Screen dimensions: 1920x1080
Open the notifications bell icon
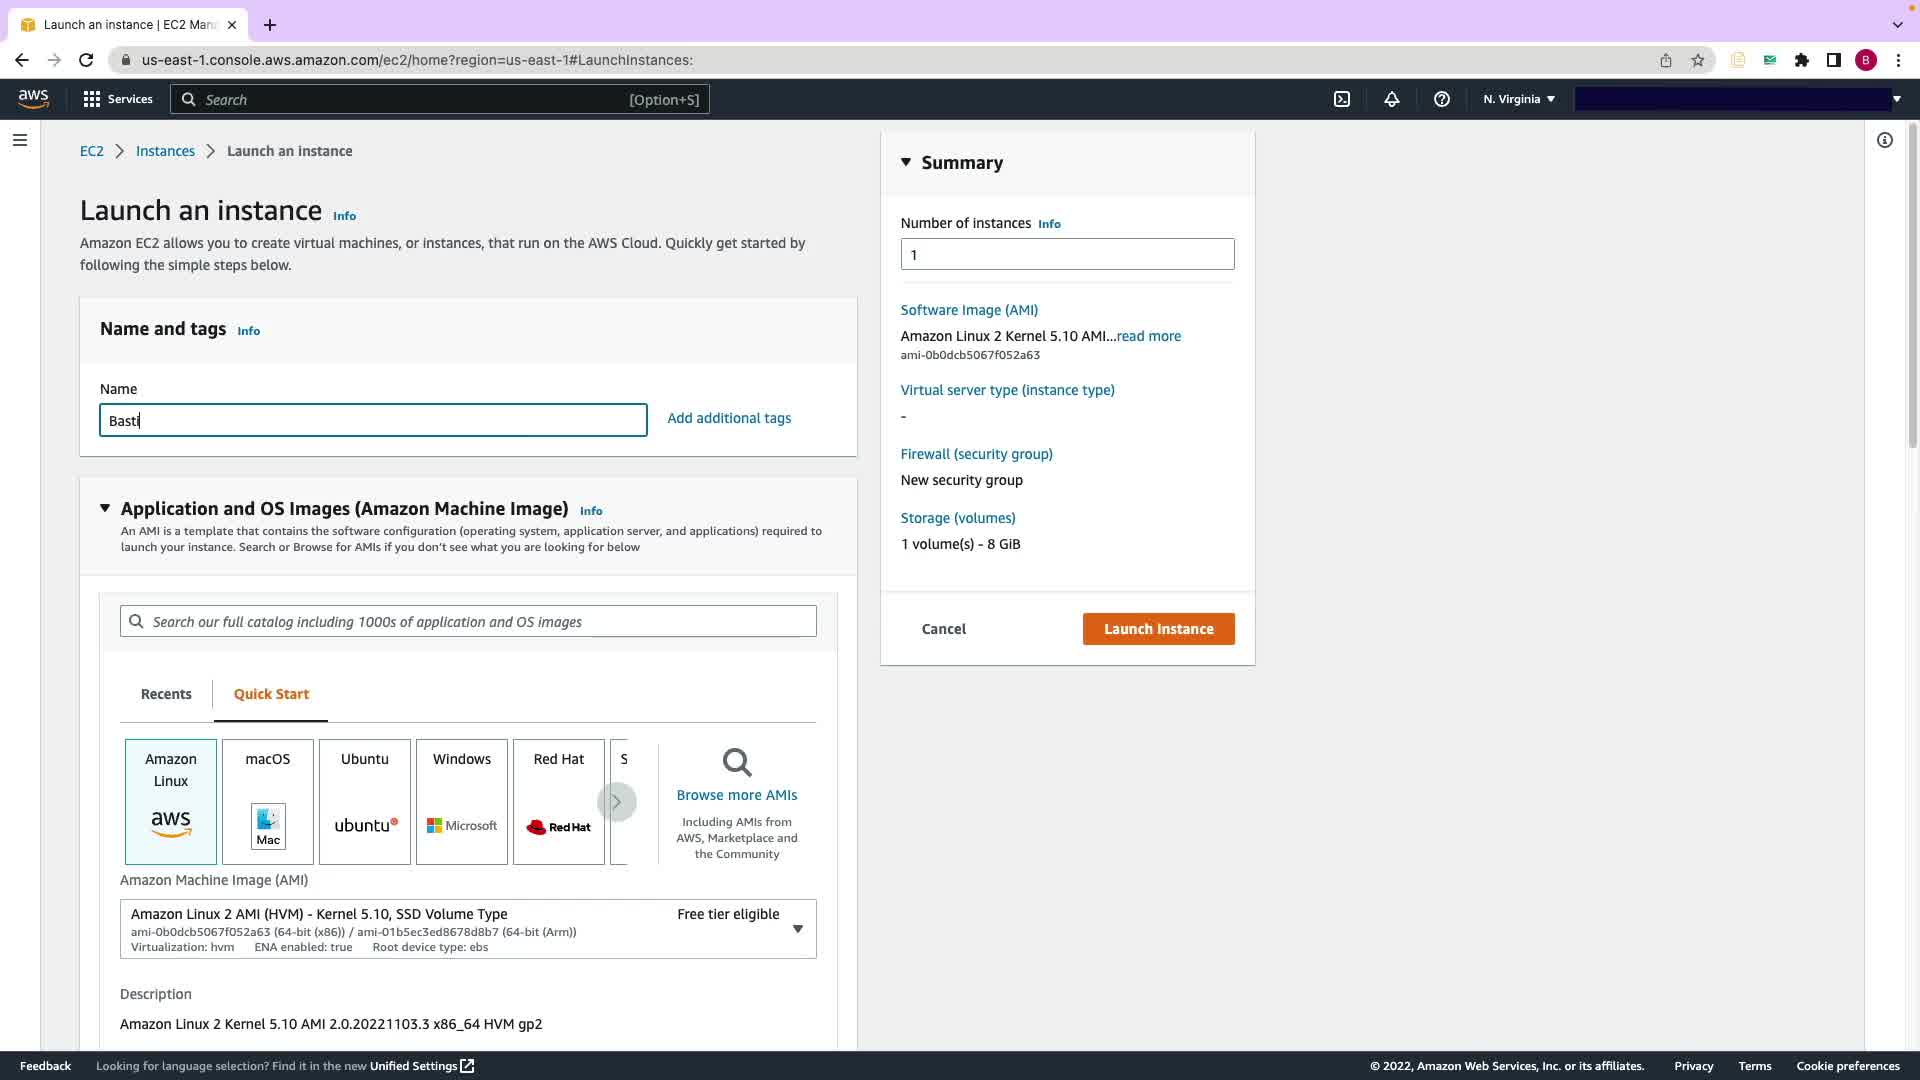(1391, 99)
